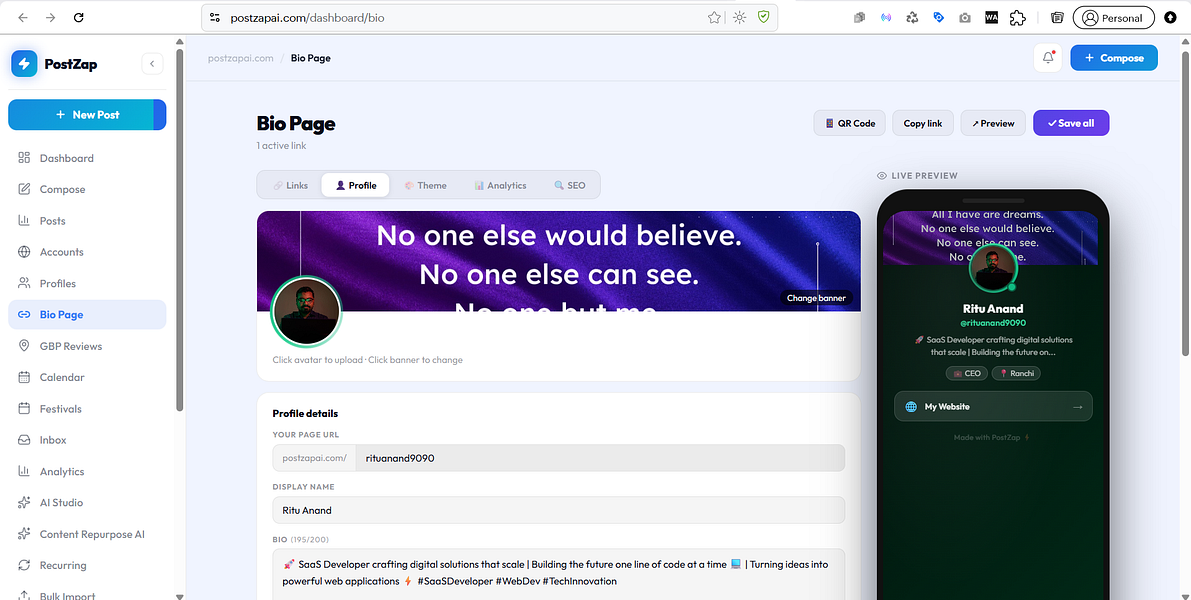Click the Change banner button
The height and width of the screenshot is (600, 1191).
[x=817, y=298]
